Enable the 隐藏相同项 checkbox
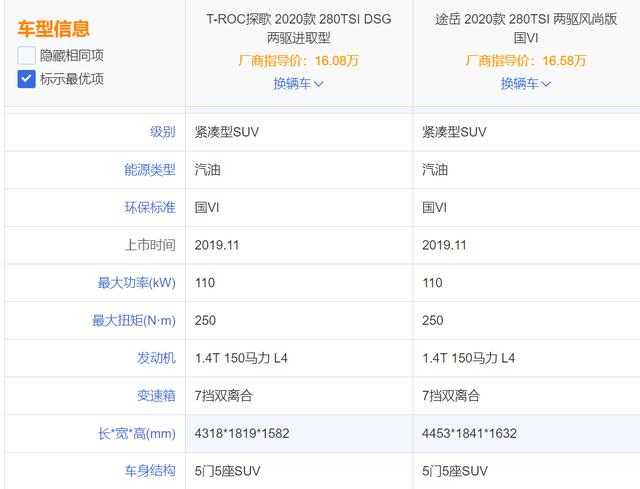The width and height of the screenshot is (640, 489). 26,56
